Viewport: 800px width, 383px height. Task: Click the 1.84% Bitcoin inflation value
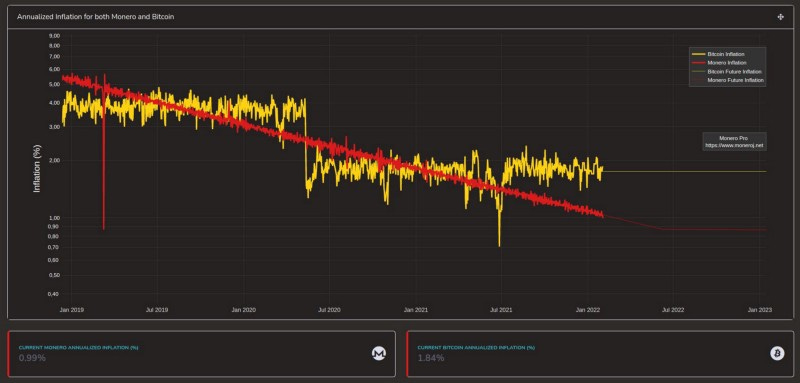(x=431, y=358)
